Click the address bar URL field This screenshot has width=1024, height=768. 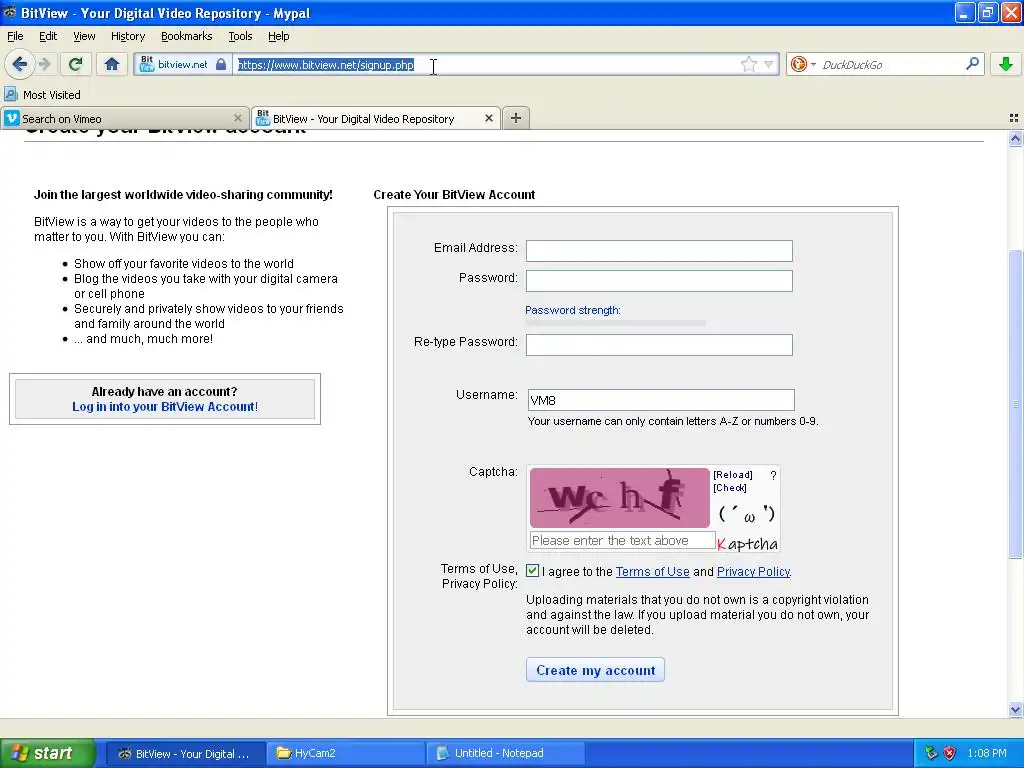pyautogui.click(x=487, y=64)
